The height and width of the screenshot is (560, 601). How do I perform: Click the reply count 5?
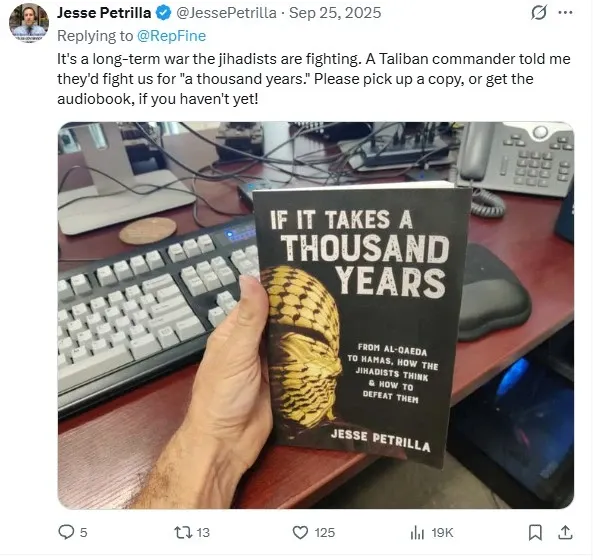[84, 533]
